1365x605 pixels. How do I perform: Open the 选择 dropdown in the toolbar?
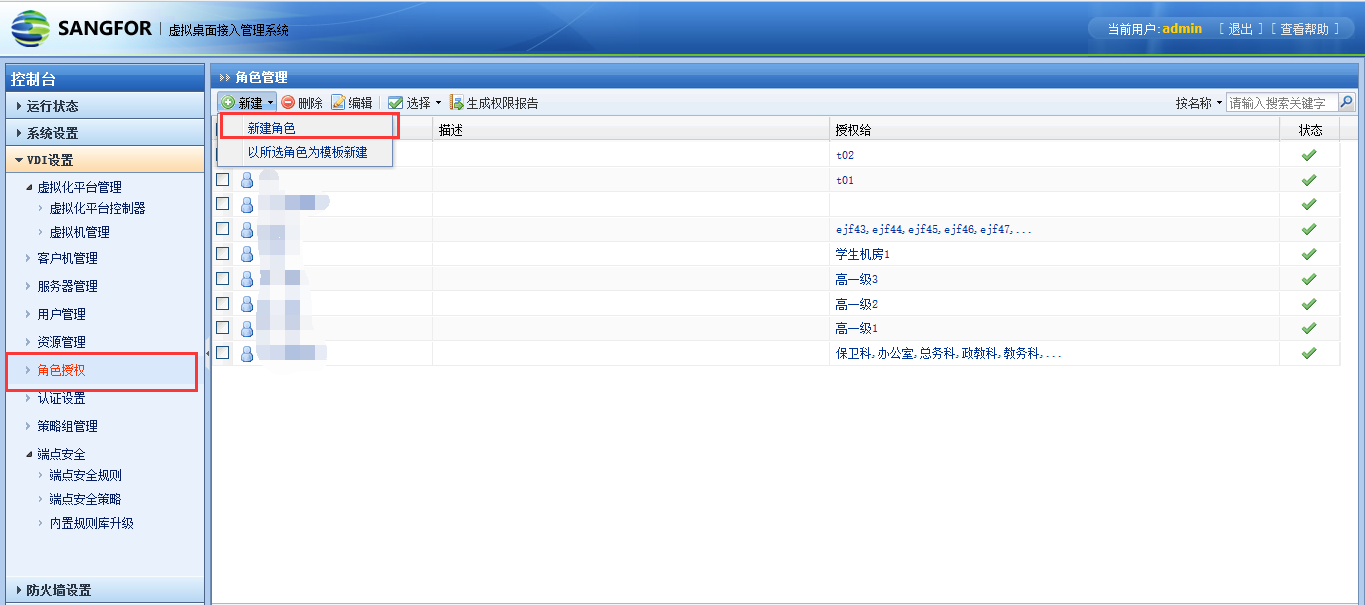coord(414,103)
